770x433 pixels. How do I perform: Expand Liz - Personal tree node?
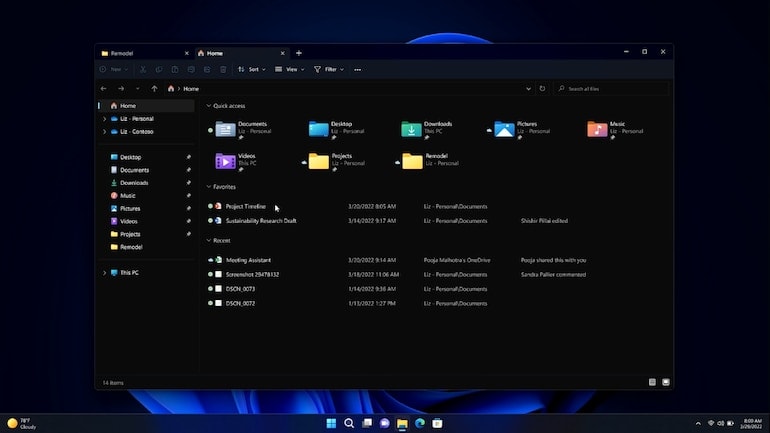104,119
